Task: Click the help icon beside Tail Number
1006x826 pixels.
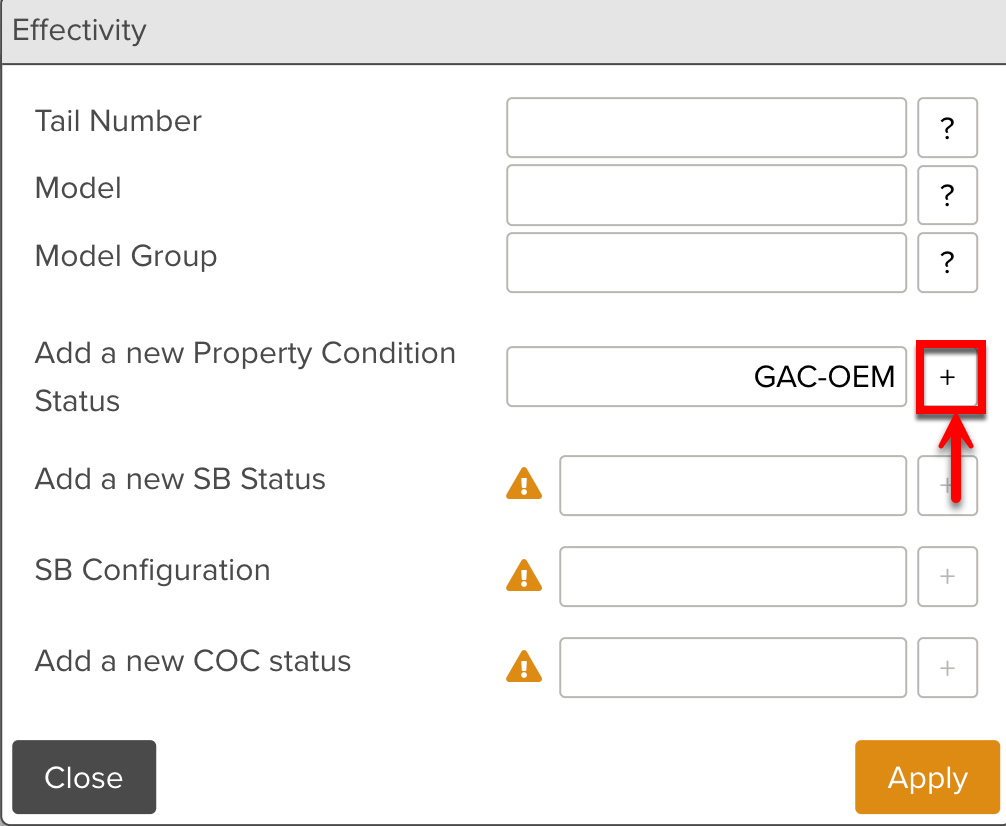Action: pos(947,128)
